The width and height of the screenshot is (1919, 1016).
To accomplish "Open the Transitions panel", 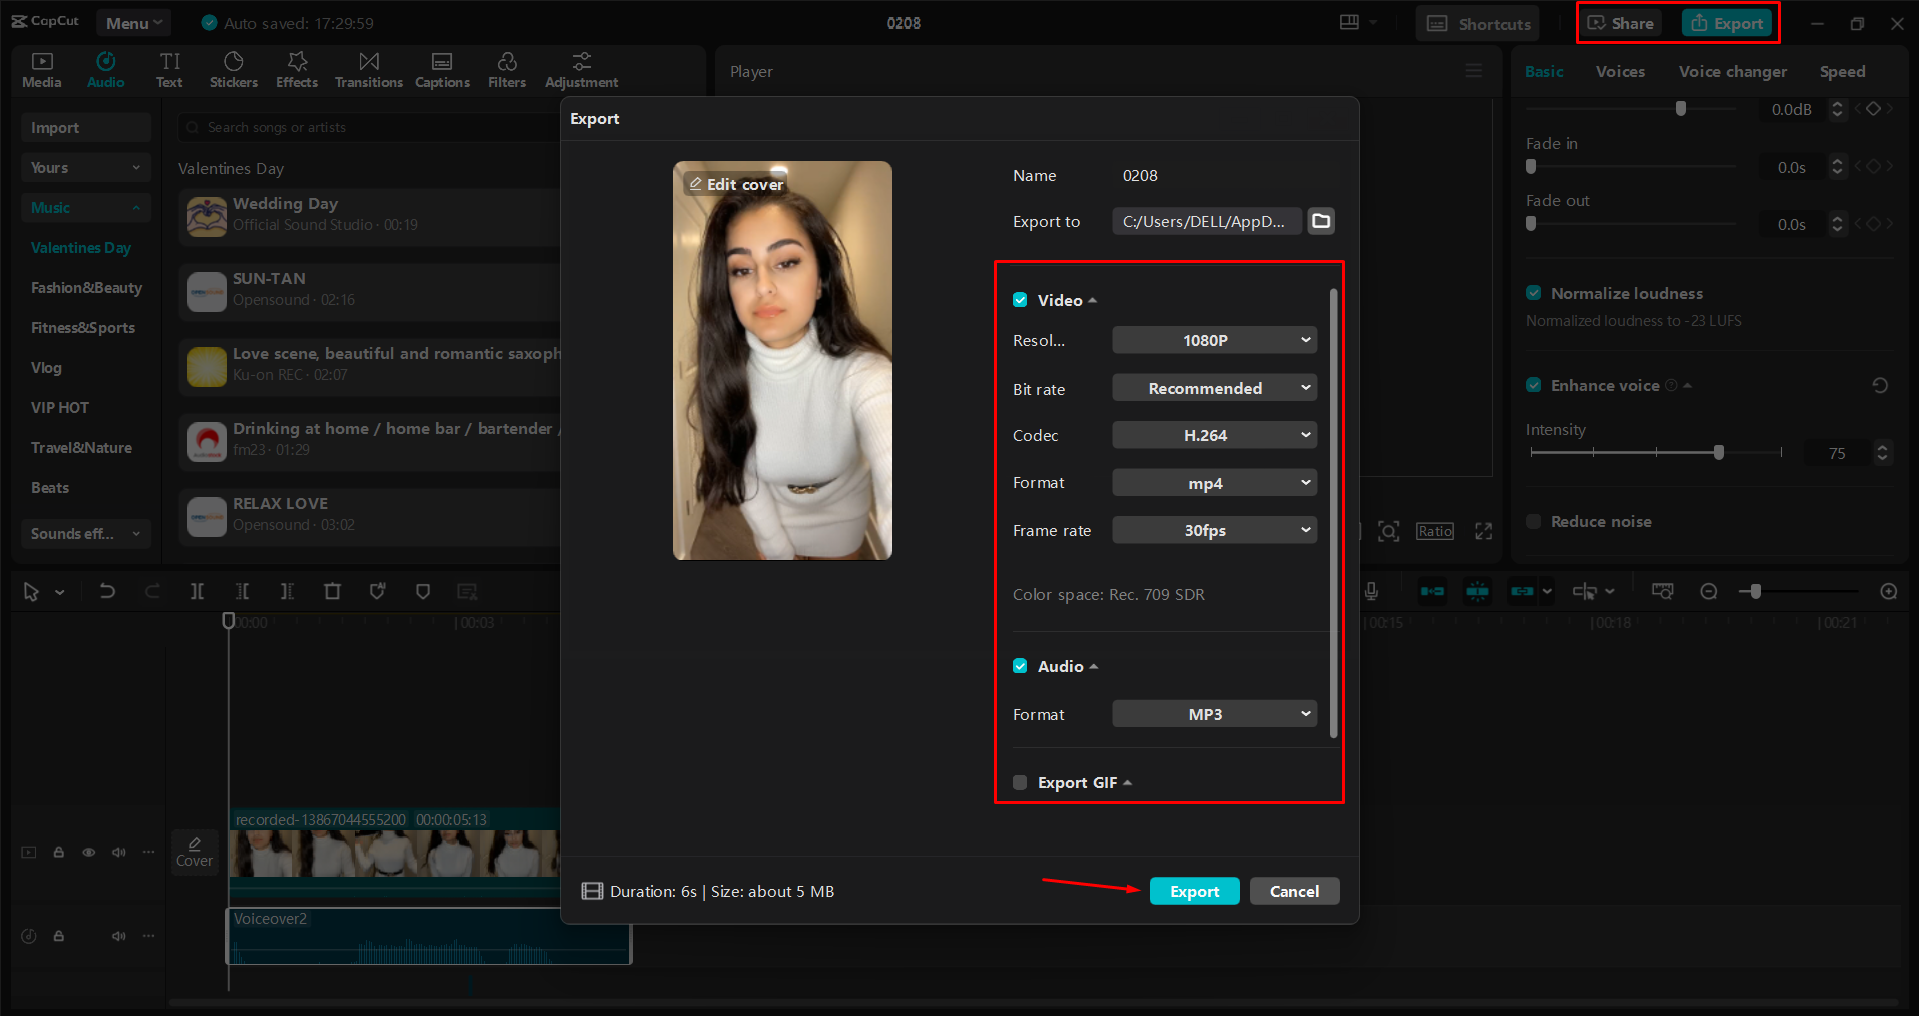I will 367,69.
